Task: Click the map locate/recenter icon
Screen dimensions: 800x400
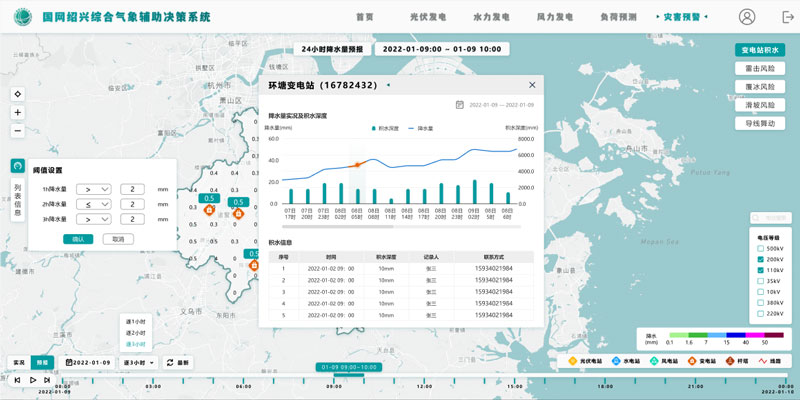Action: coord(17,94)
